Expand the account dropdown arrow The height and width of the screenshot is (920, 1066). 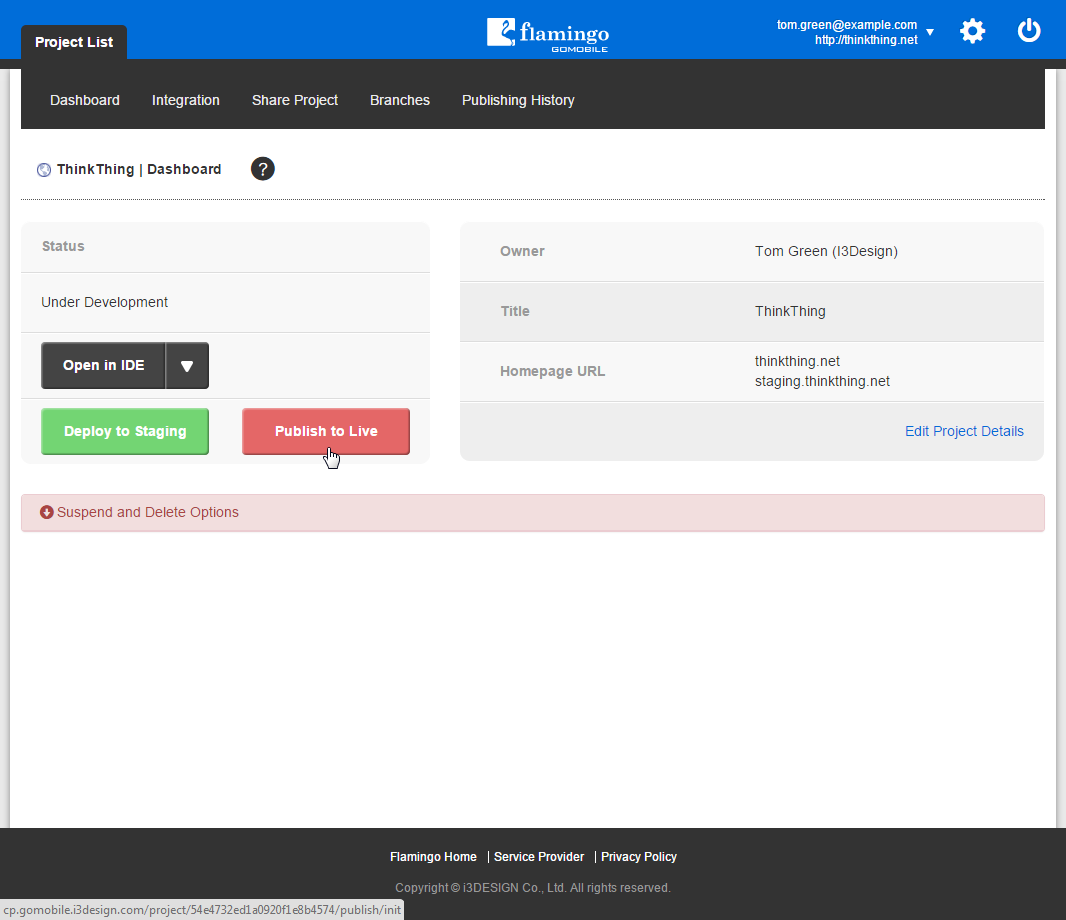tap(930, 32)
